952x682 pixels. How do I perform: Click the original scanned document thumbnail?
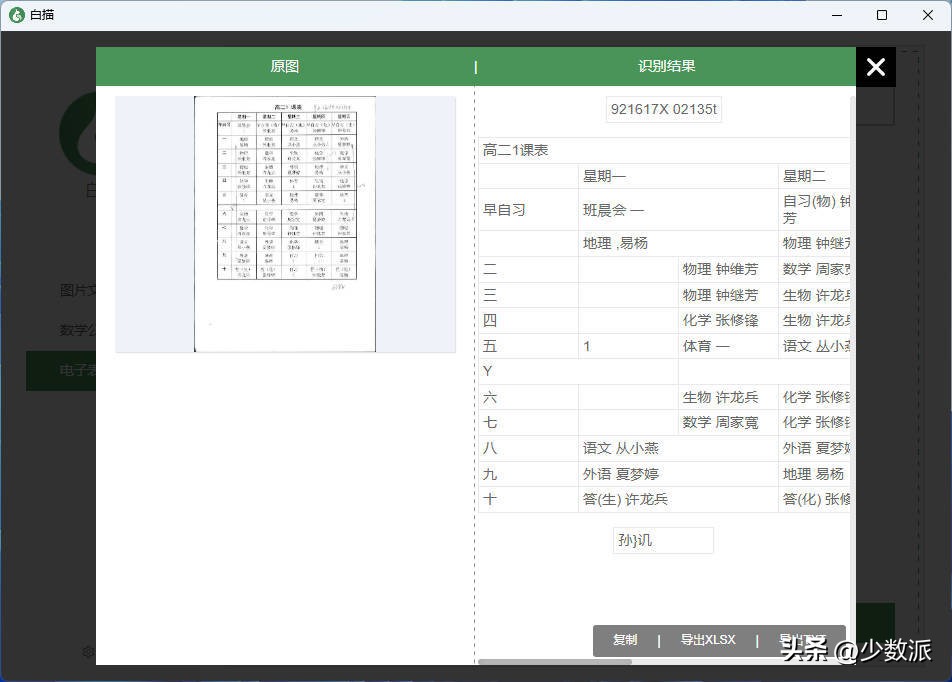[x=285, y=223]
